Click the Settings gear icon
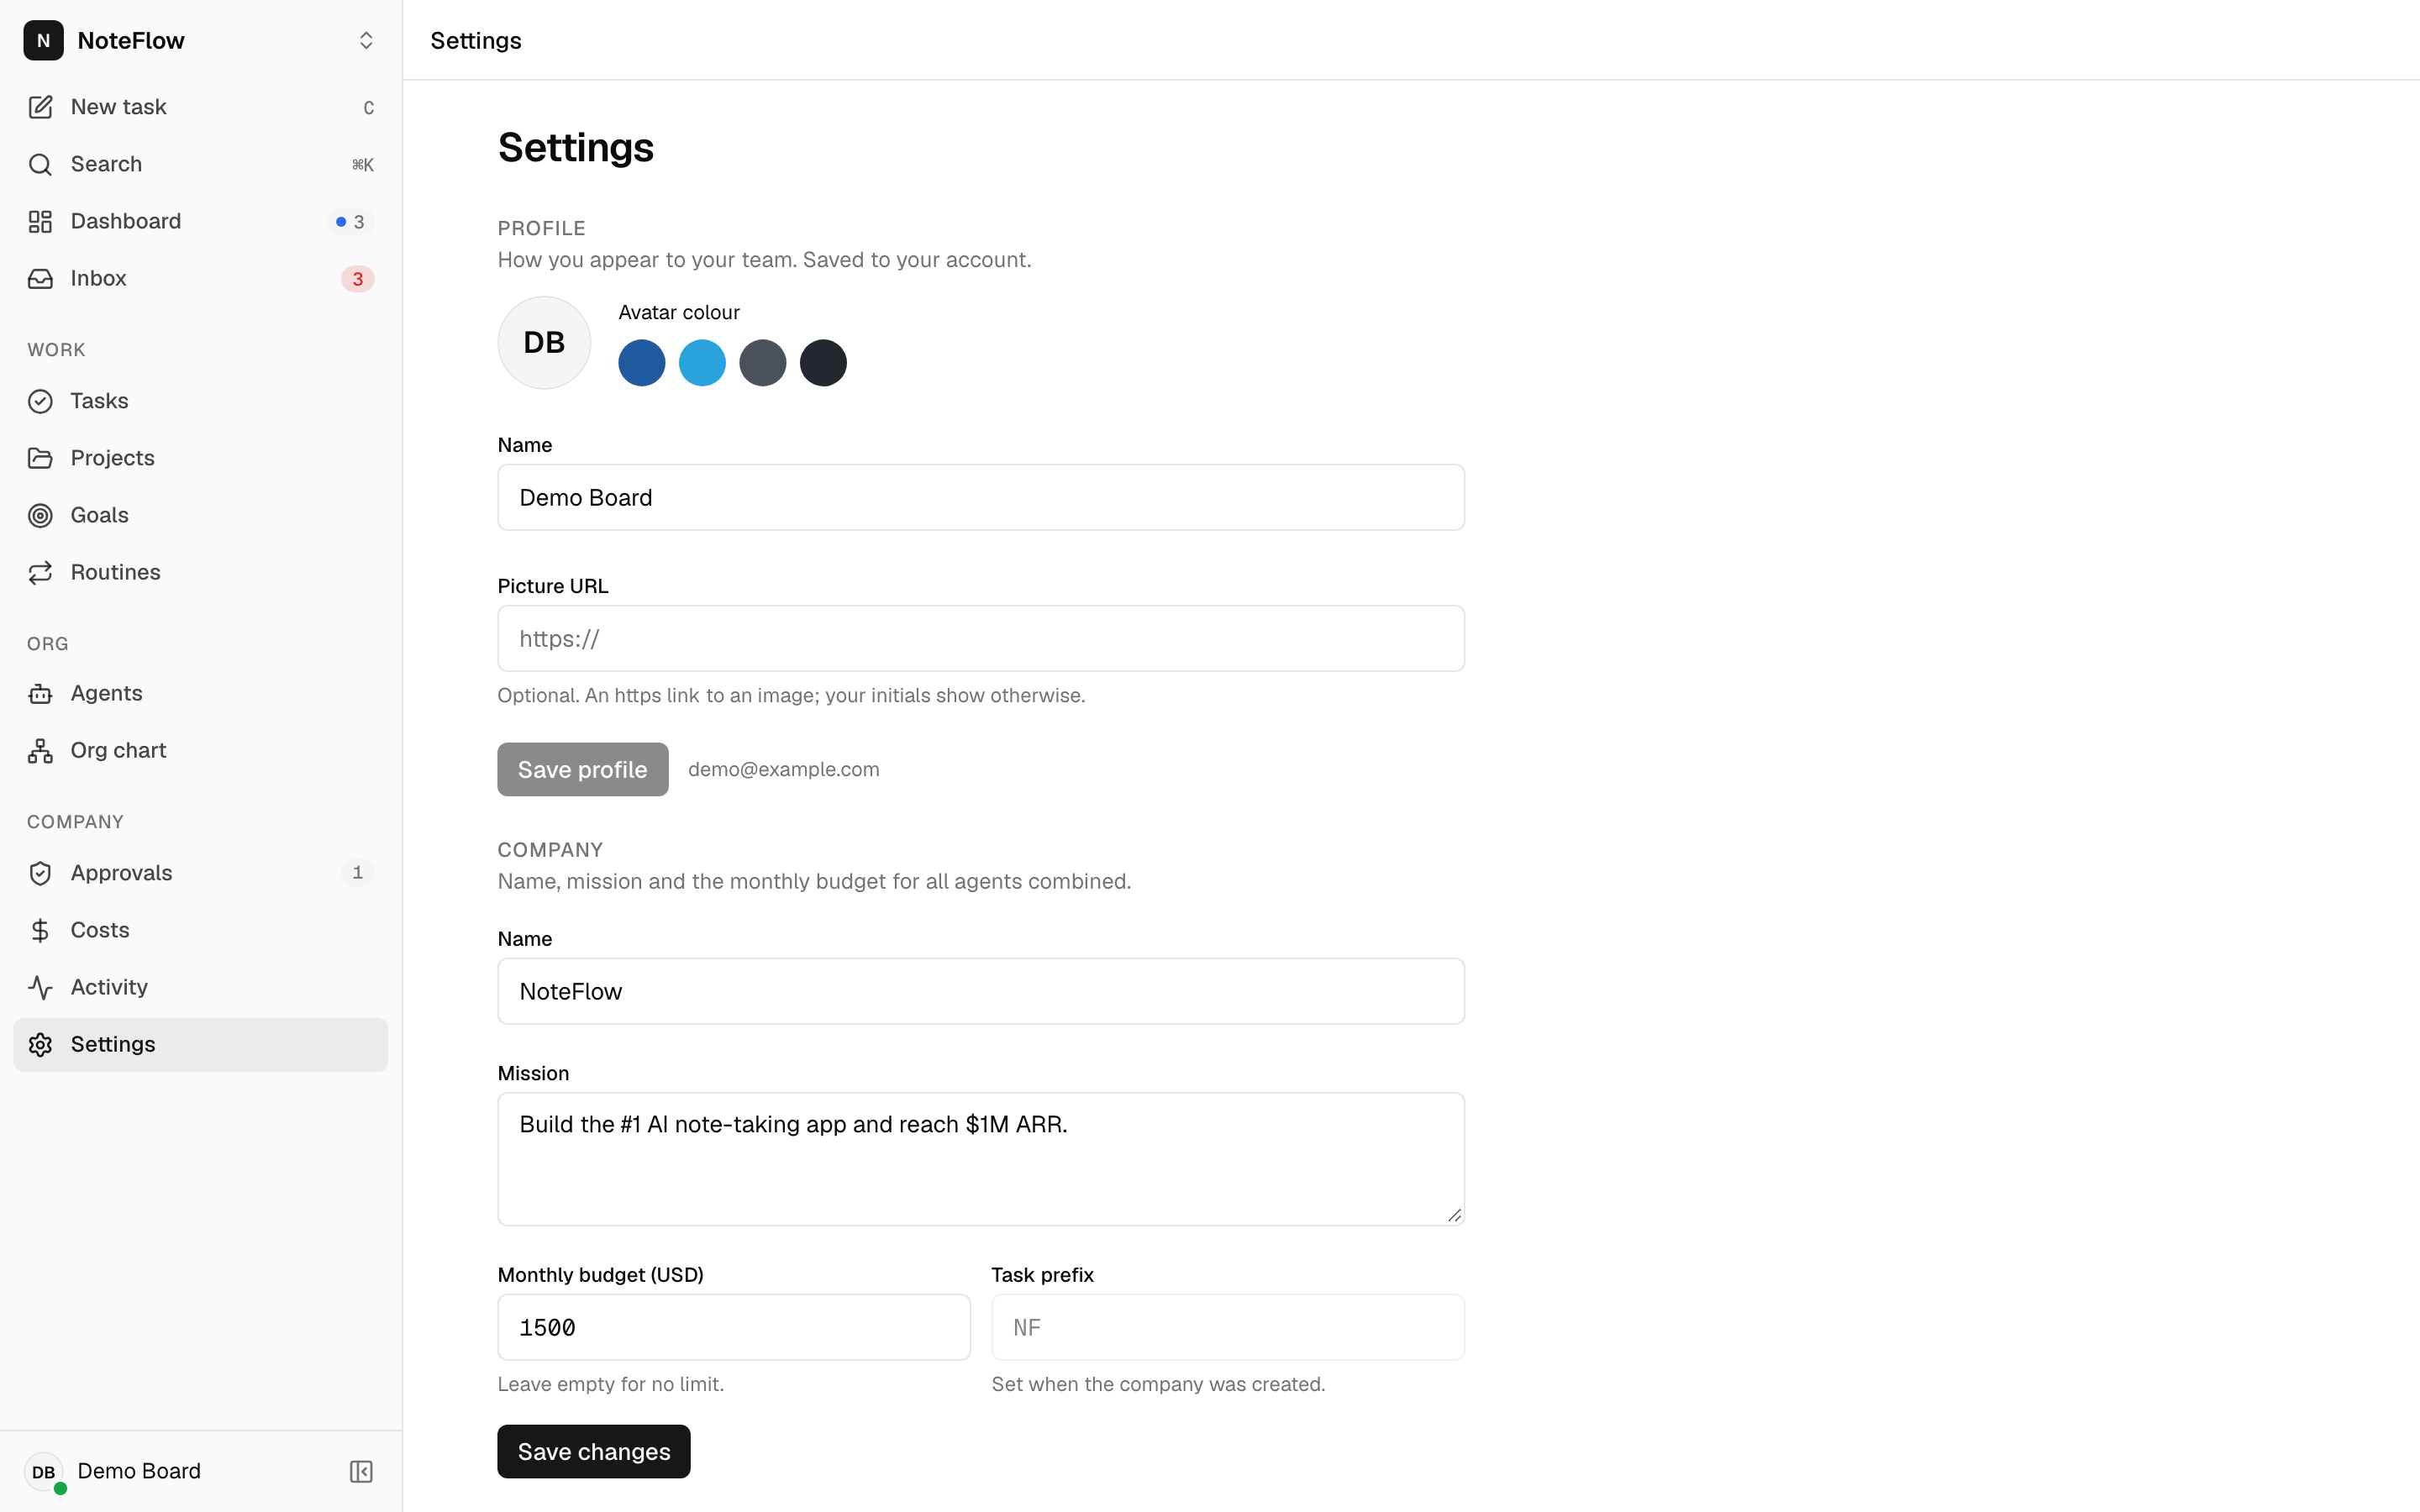The image size is (2420, 1512). (40, 1044)
